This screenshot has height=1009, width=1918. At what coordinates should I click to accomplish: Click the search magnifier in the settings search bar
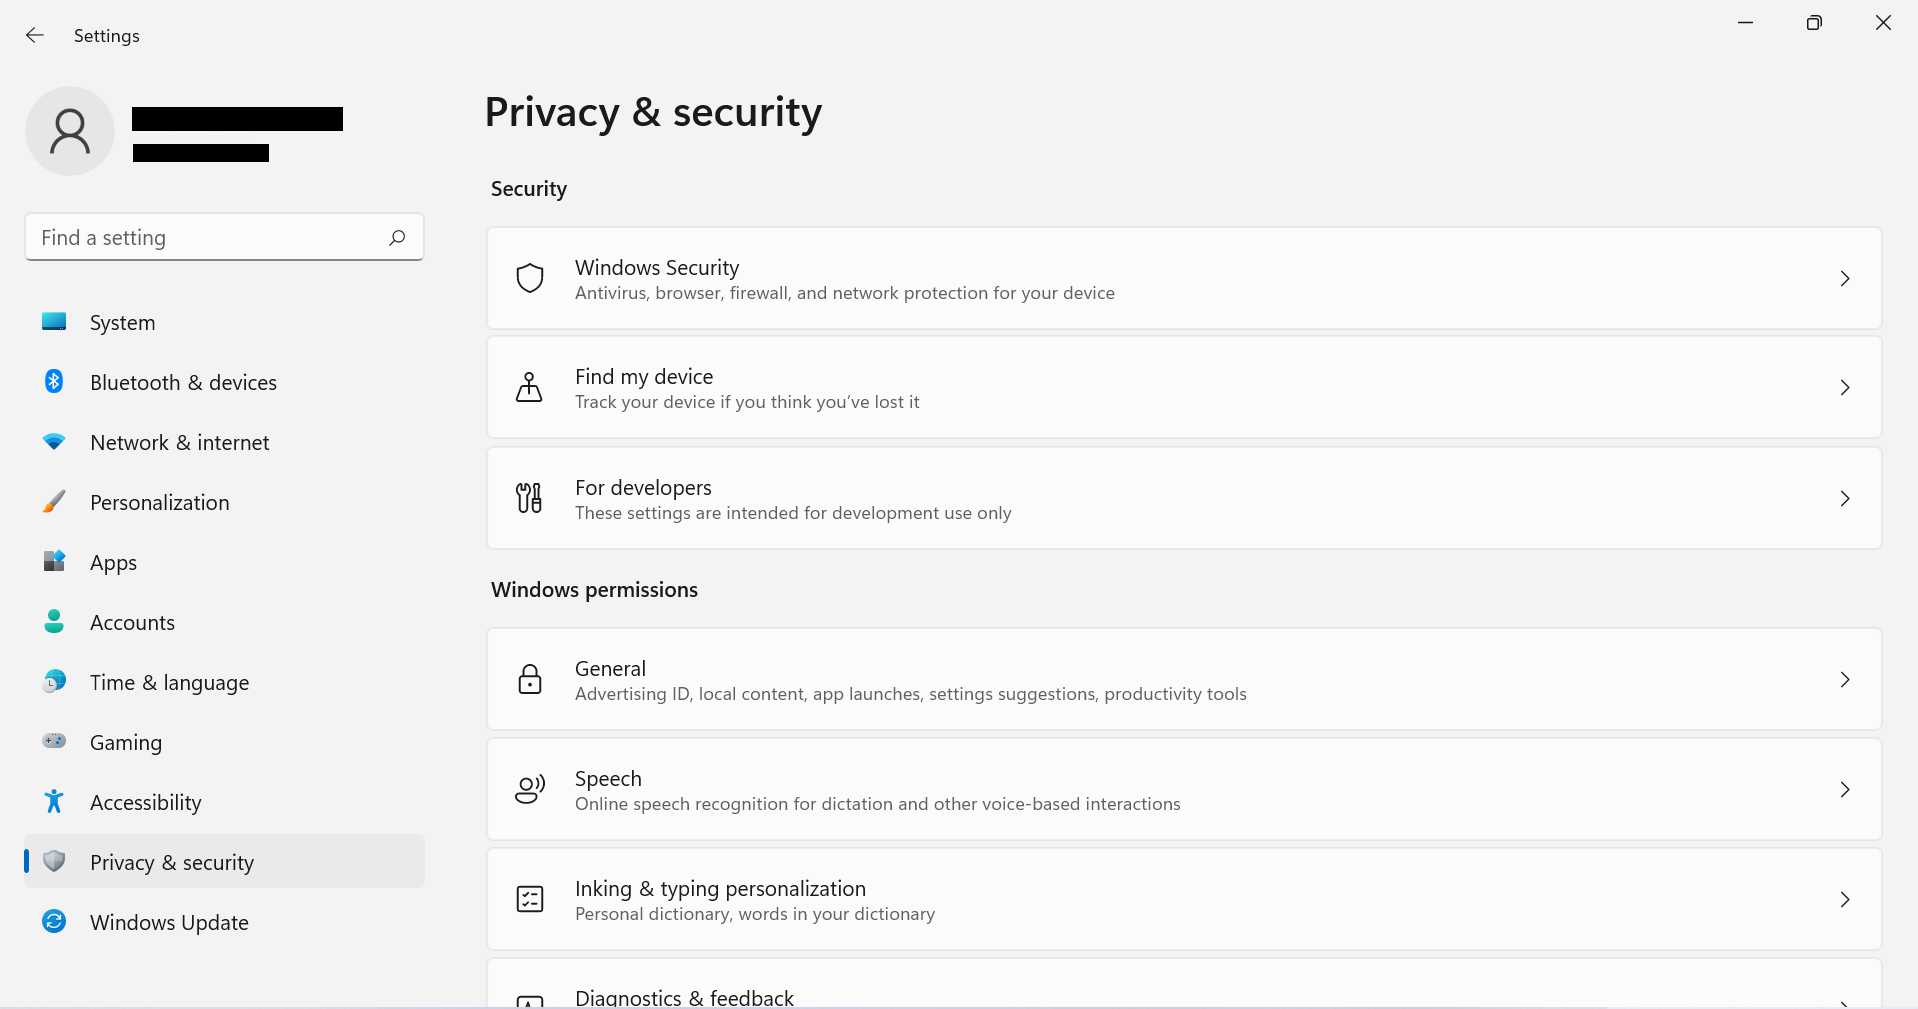(396, 237)
